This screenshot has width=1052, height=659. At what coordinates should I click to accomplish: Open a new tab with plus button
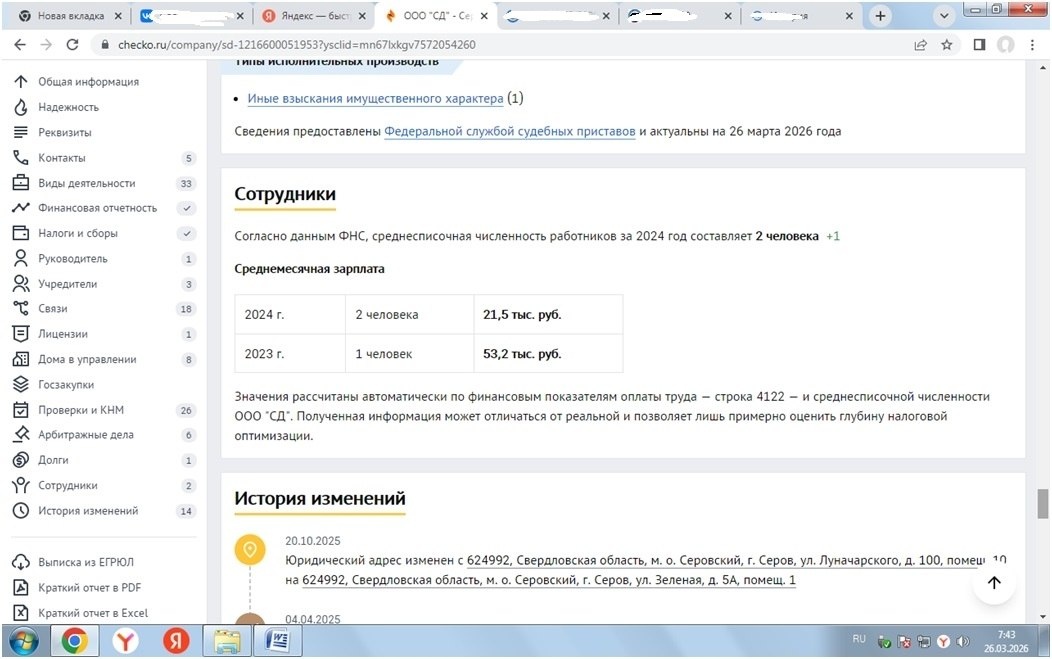880,16
